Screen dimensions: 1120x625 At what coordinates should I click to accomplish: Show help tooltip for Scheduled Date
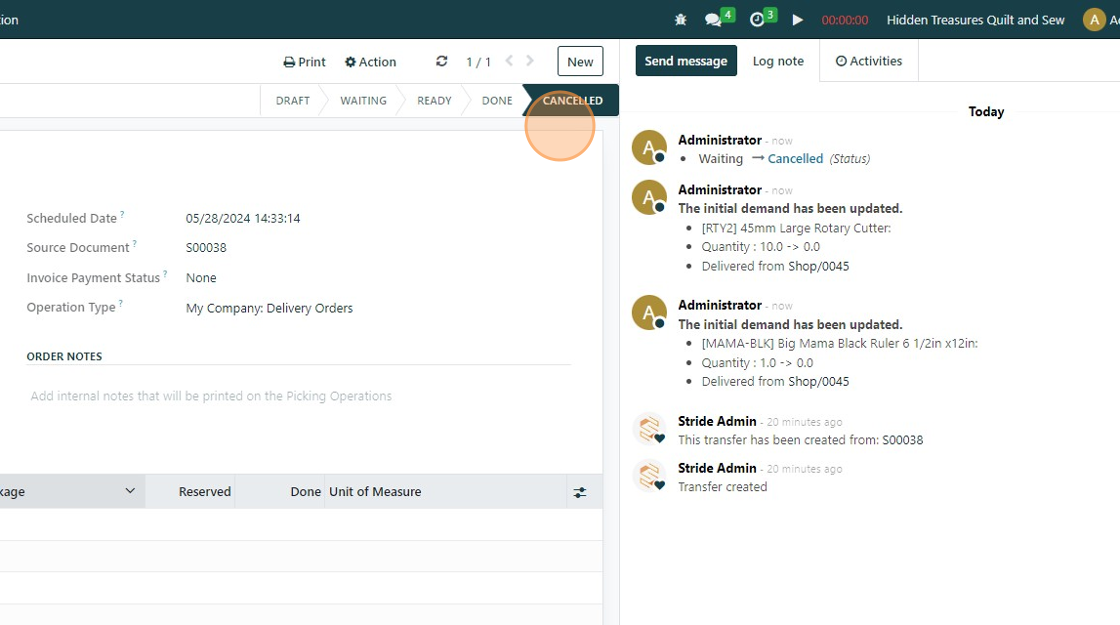click(122, 214)
